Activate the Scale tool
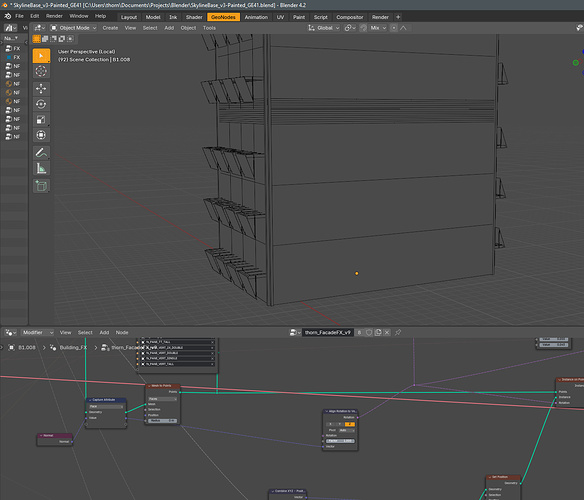584x500 pixels. pos(41,120)
